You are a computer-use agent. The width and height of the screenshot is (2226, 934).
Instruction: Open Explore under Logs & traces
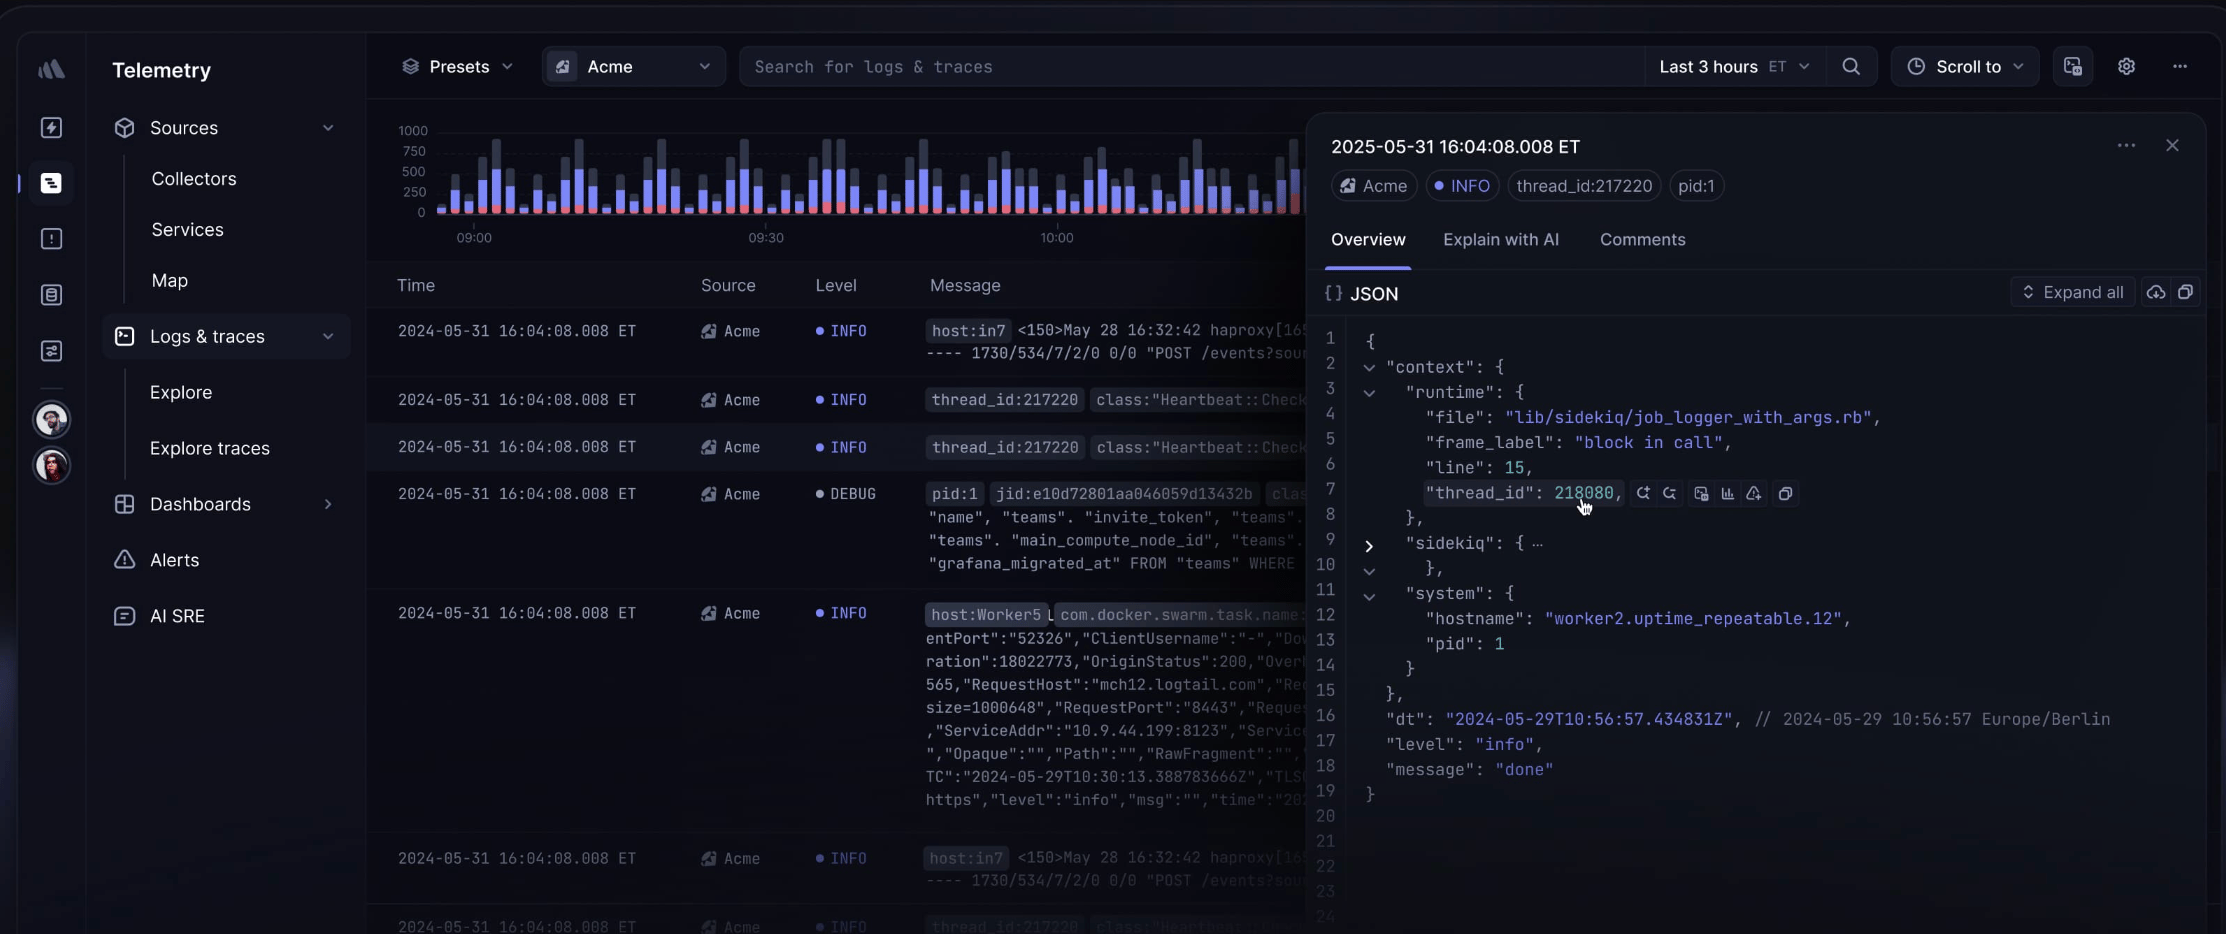click(181, 392)
